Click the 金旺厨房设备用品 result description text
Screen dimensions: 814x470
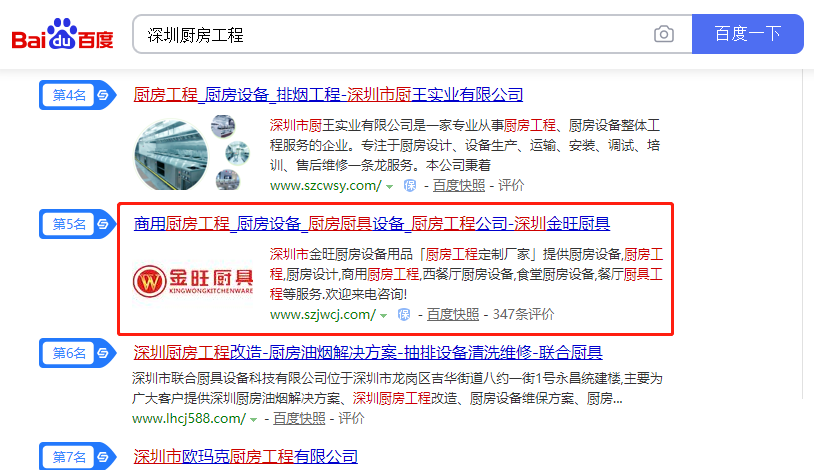coord(466,274)
